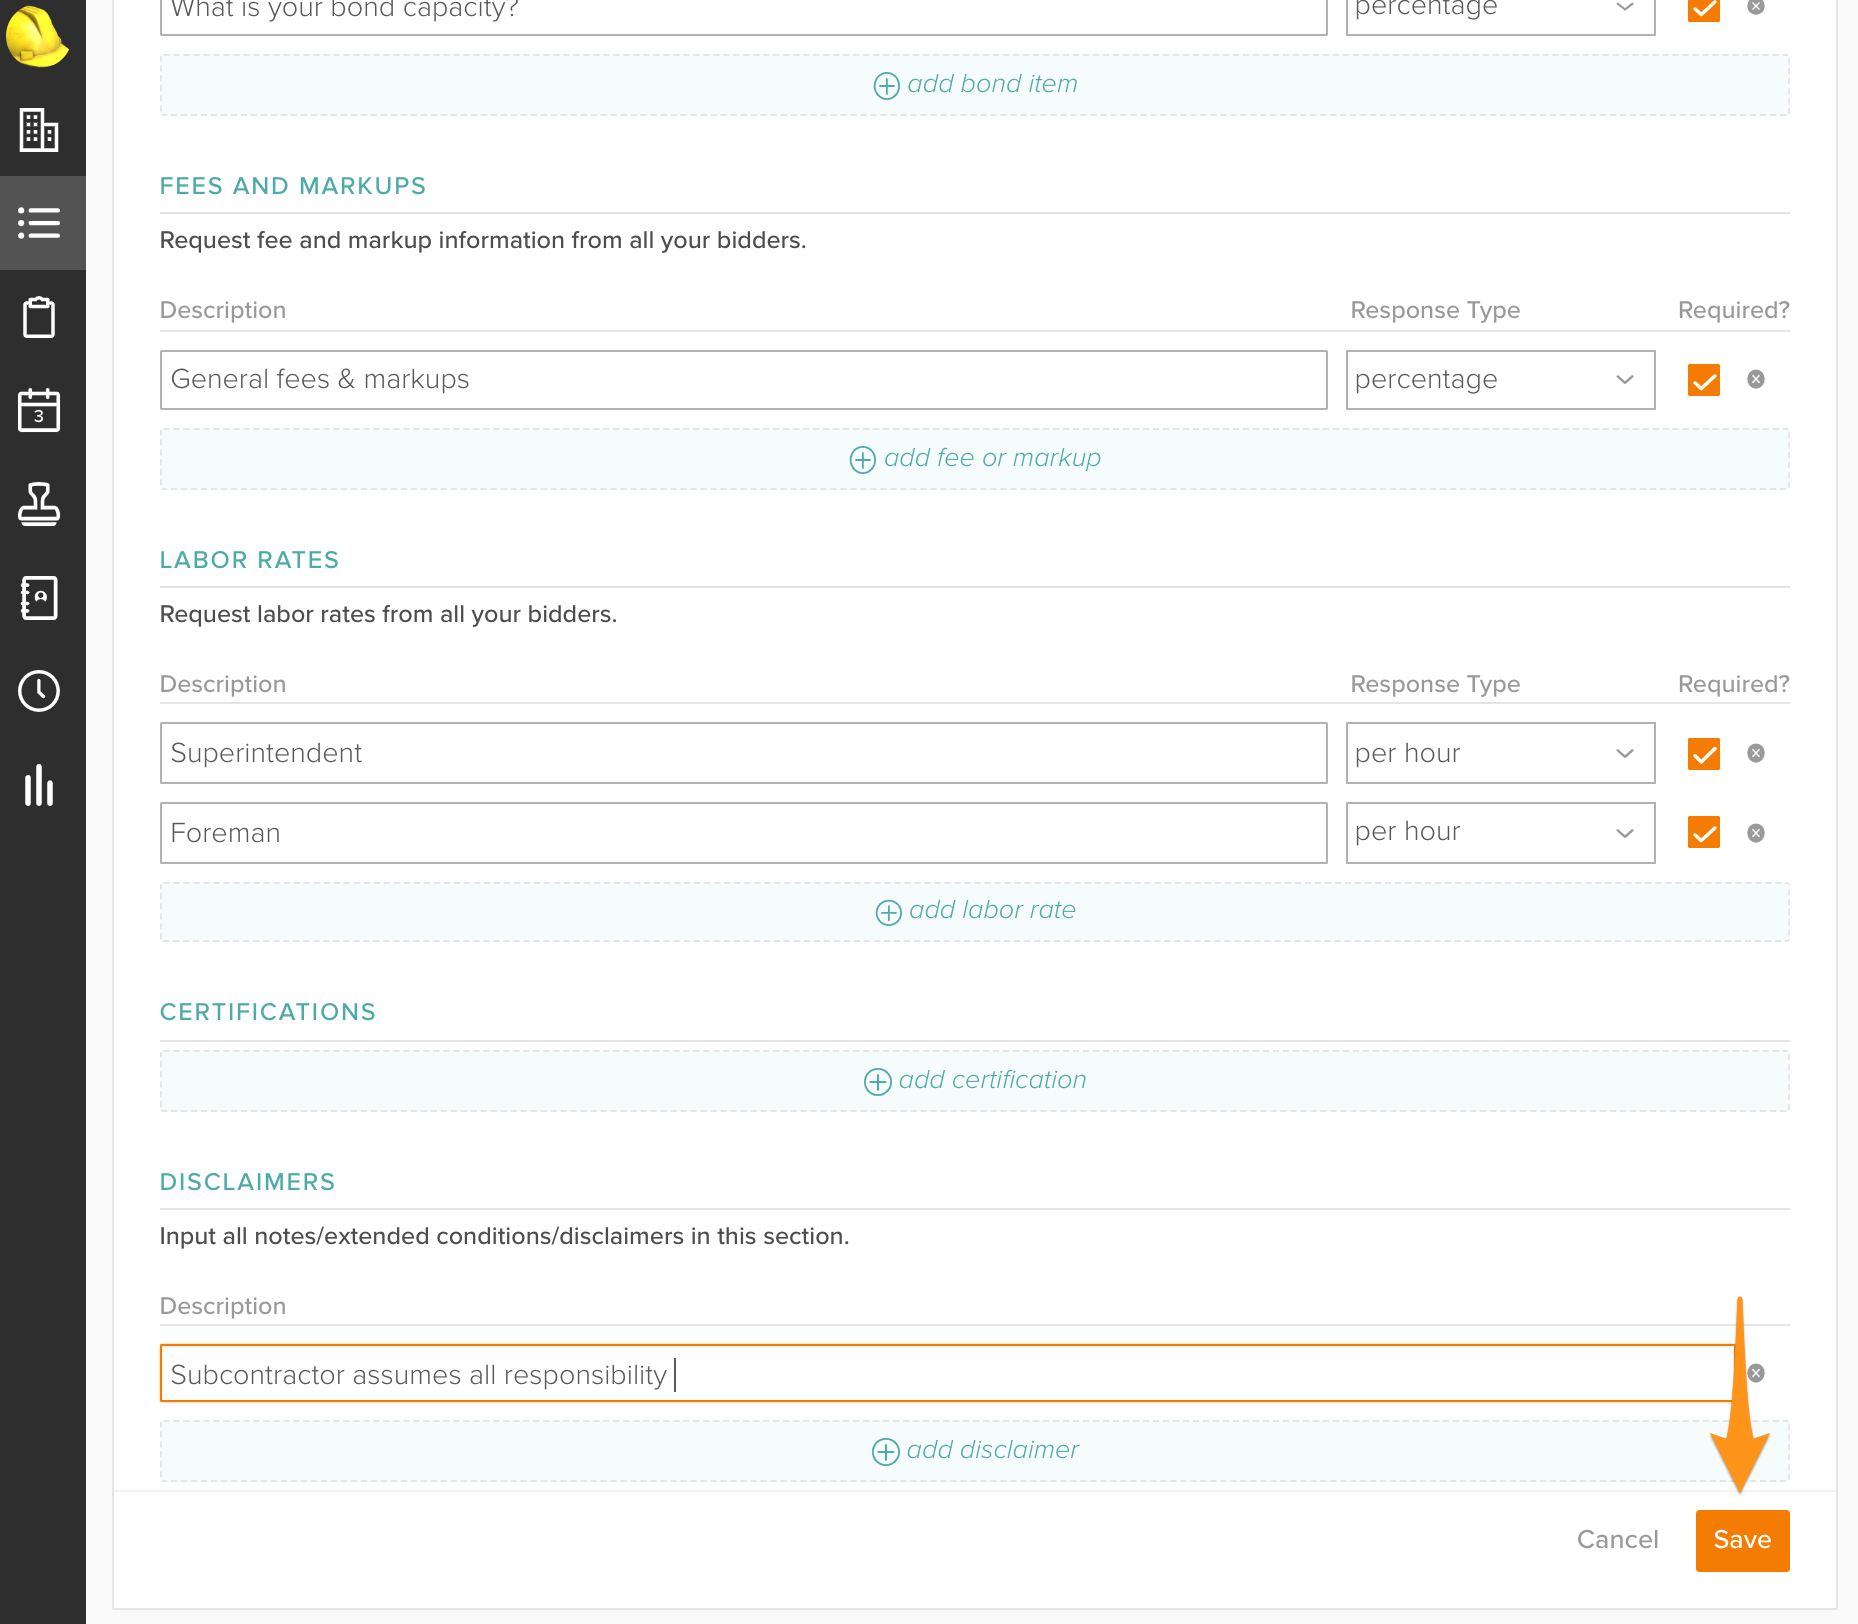Open the hard hat app home icon
The width and height of the screenshot is (1858, 1624).
click(40, 38)
